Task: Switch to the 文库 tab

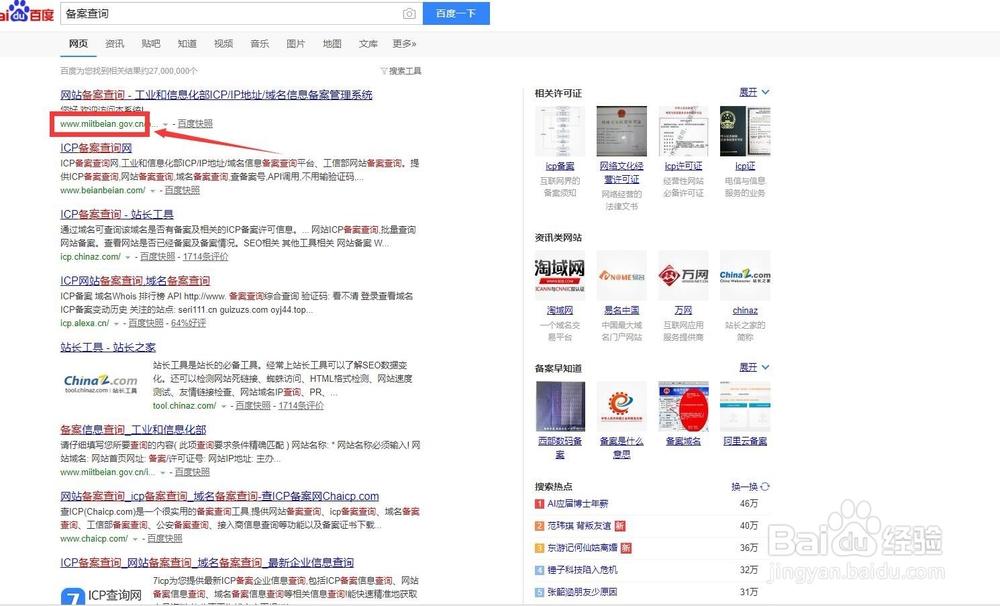Action: (368, 43)
